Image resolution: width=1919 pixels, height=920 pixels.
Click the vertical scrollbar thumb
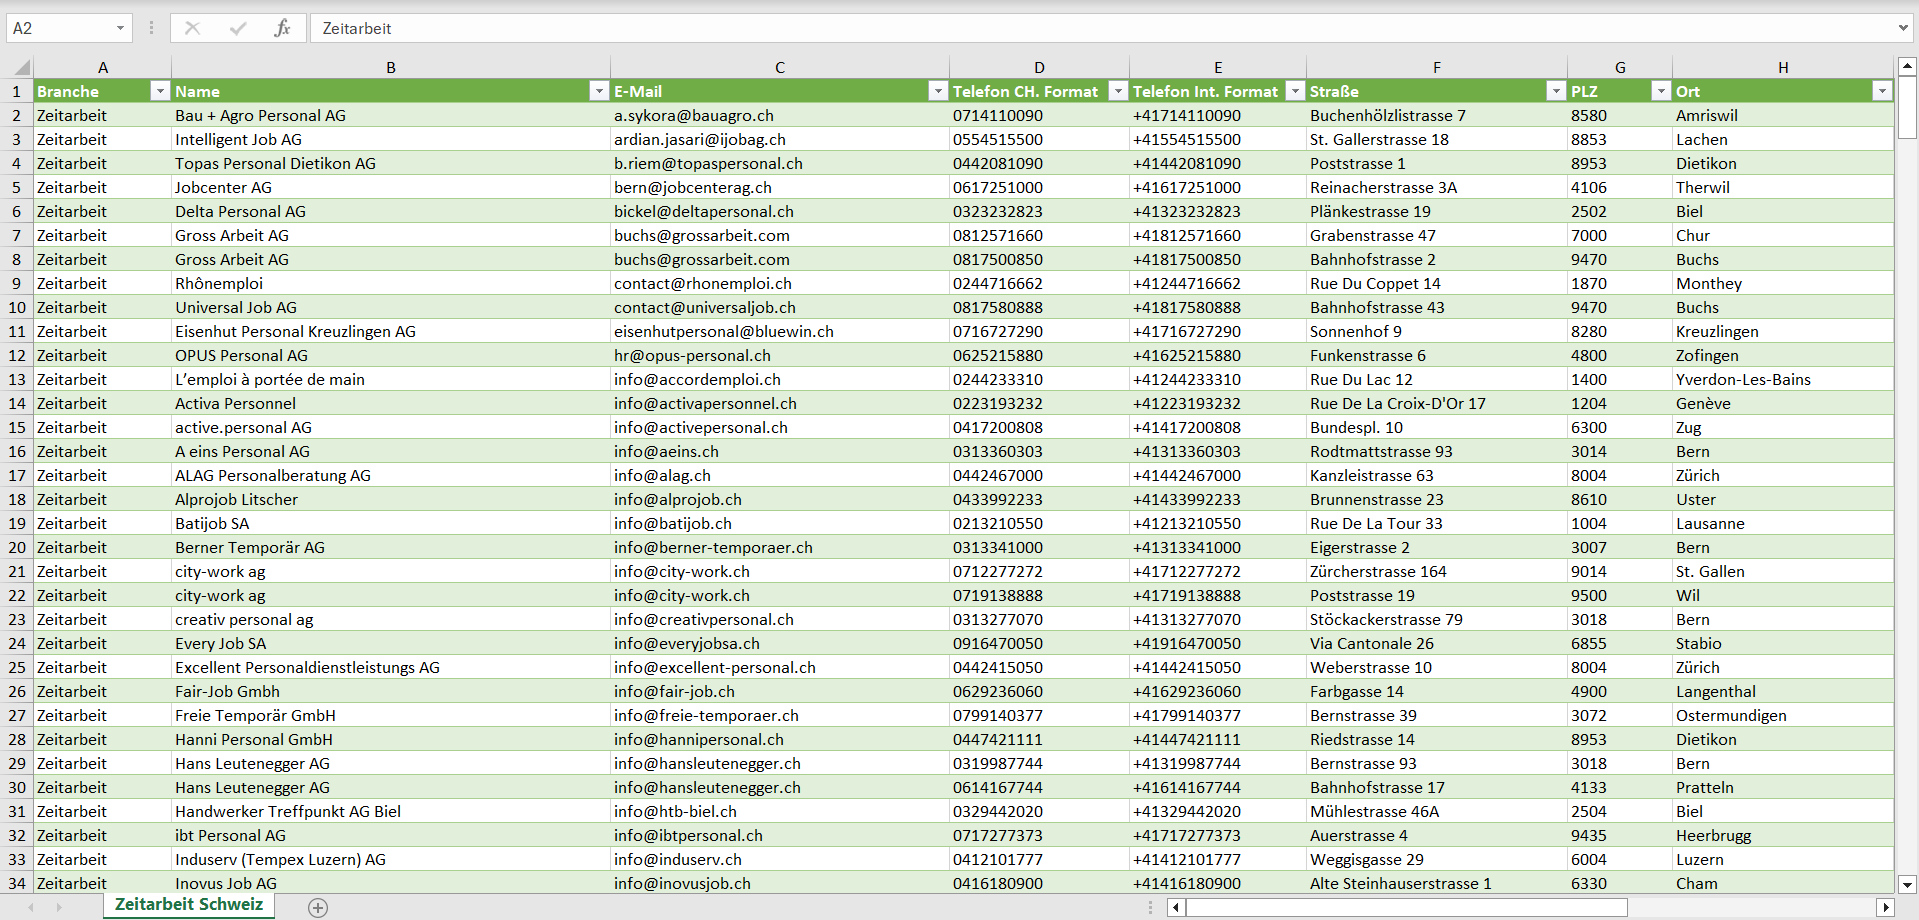pyautogui.click(x=1907, y=107)
